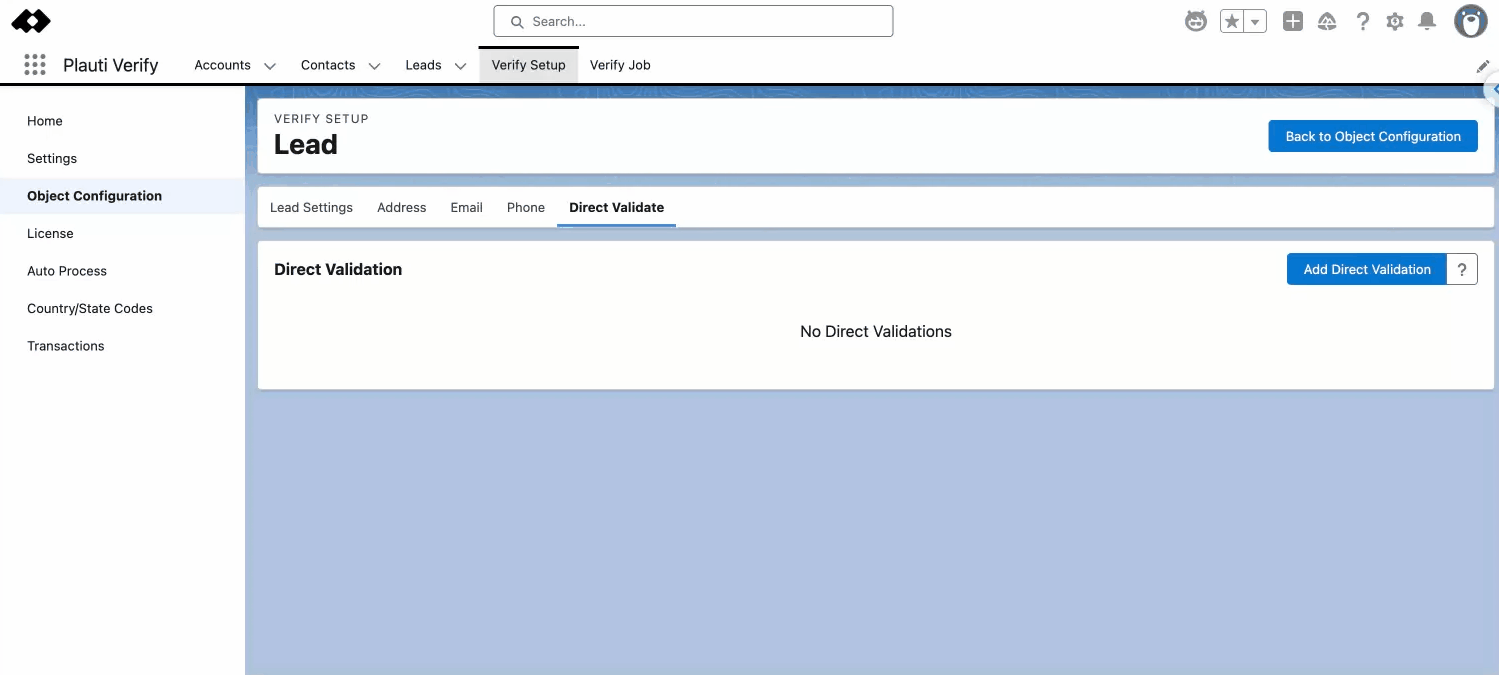Image resolution: width=1499 pixels, height=675 pixels.
Task: Open the Notifications bell icon
Action: point(1427,21)
